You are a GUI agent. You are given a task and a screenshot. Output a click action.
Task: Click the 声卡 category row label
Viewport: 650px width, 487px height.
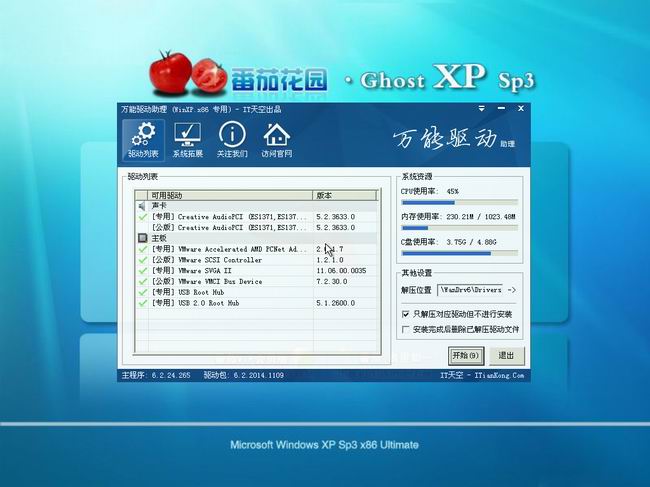159,206
